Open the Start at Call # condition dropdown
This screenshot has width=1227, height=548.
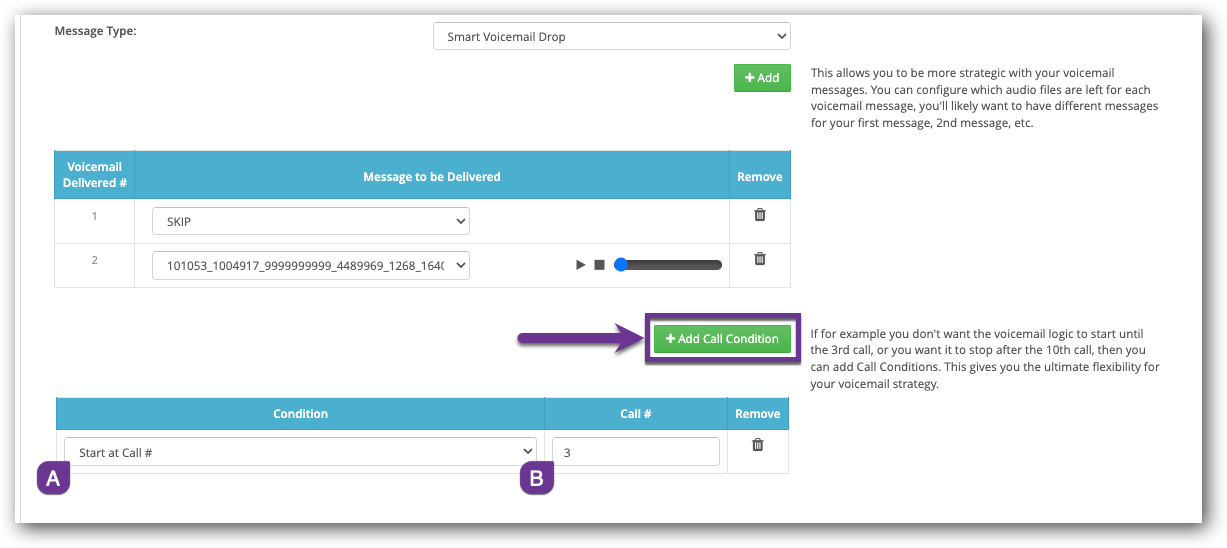pyautogui.click(x=300, y=452)
